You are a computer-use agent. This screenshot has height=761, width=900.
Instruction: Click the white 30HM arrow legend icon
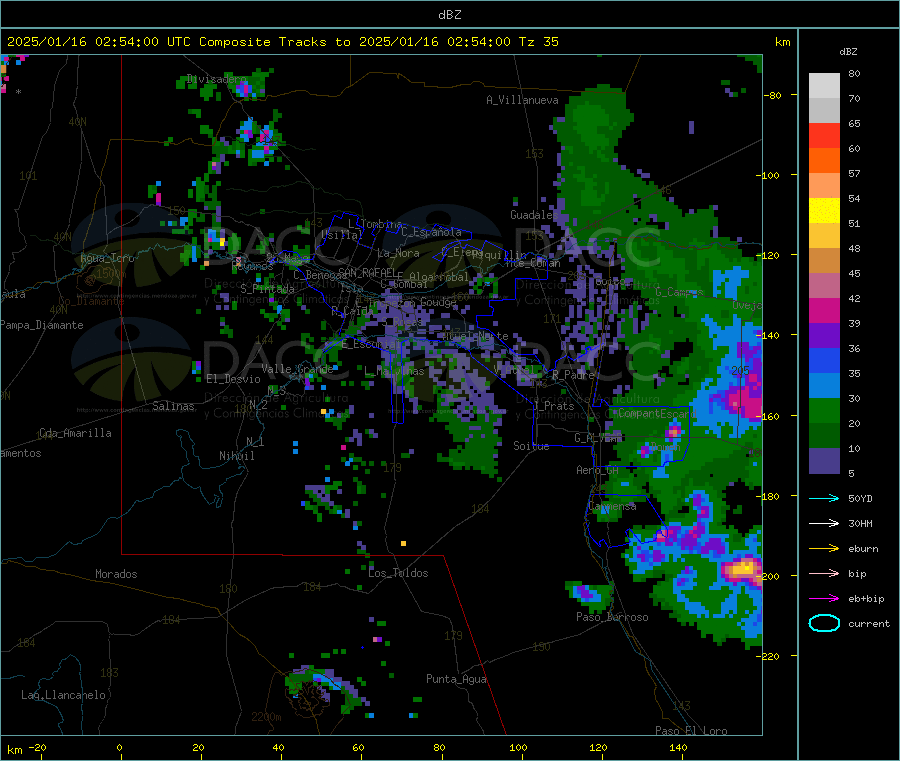click(x=824, y=523)
